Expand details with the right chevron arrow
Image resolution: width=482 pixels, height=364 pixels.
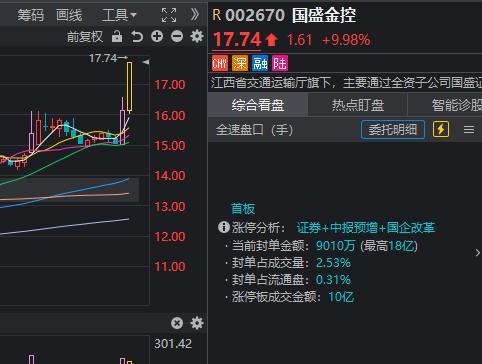tap(478, 253)
